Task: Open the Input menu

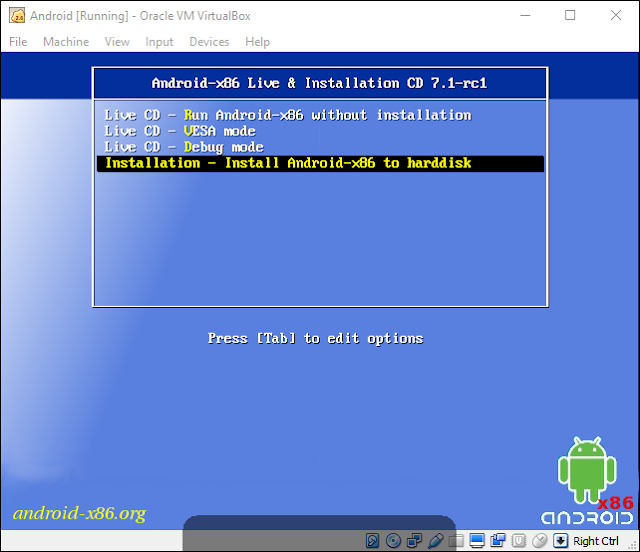Action: (x=159, y=42)
